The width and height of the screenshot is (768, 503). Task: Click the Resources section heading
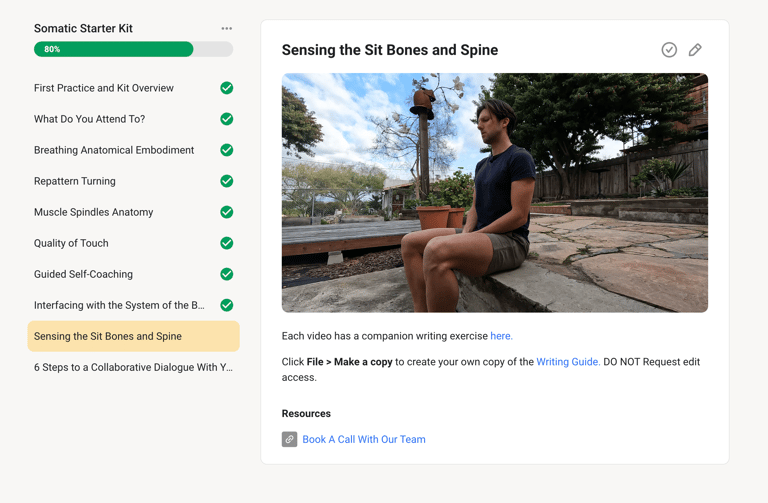pos(306,413)
